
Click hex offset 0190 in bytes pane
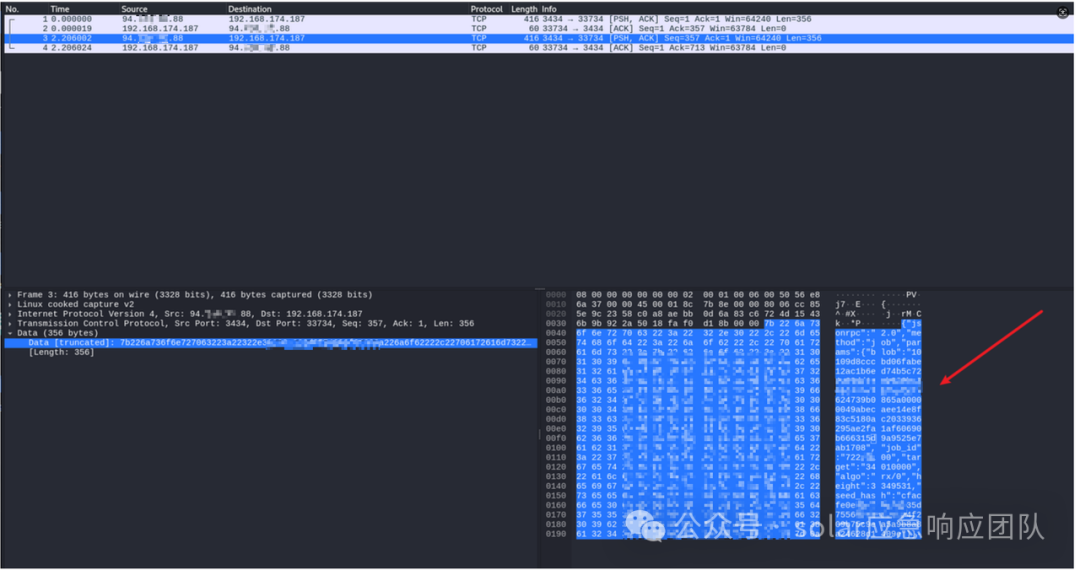(x=556, y=534)
